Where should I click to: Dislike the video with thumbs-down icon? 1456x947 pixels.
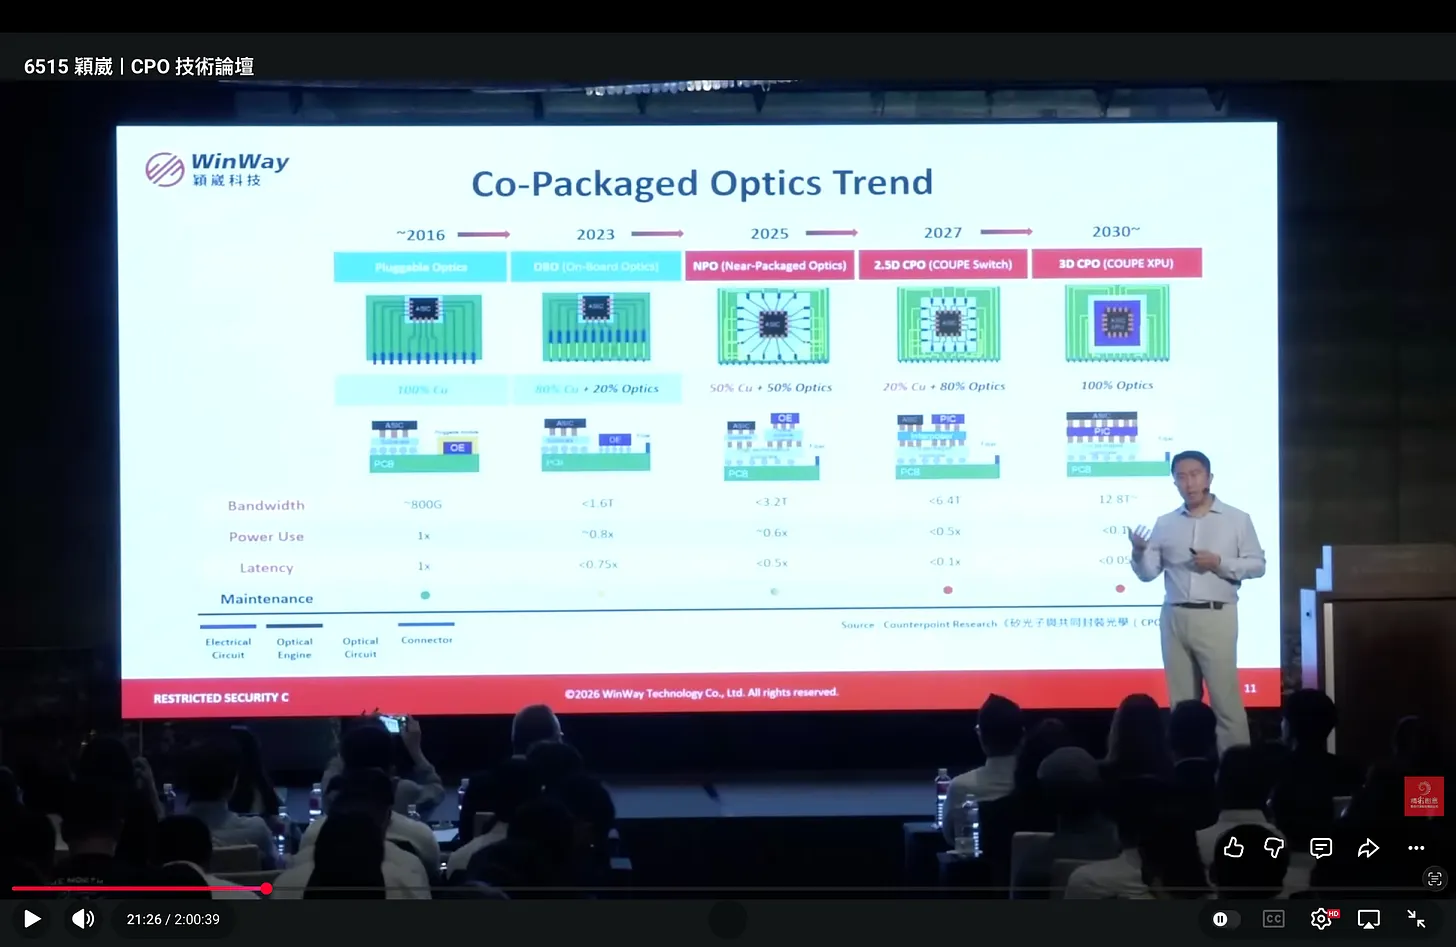pos(1274,848)
